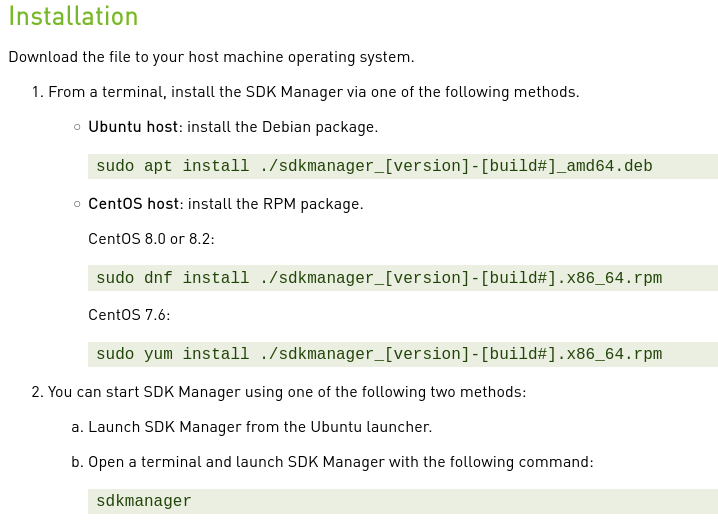The image size is (718, 523).
Task: Click "Launch SDK Manager from the Ubuntu launcher"
Action: (x=260, y=427)
